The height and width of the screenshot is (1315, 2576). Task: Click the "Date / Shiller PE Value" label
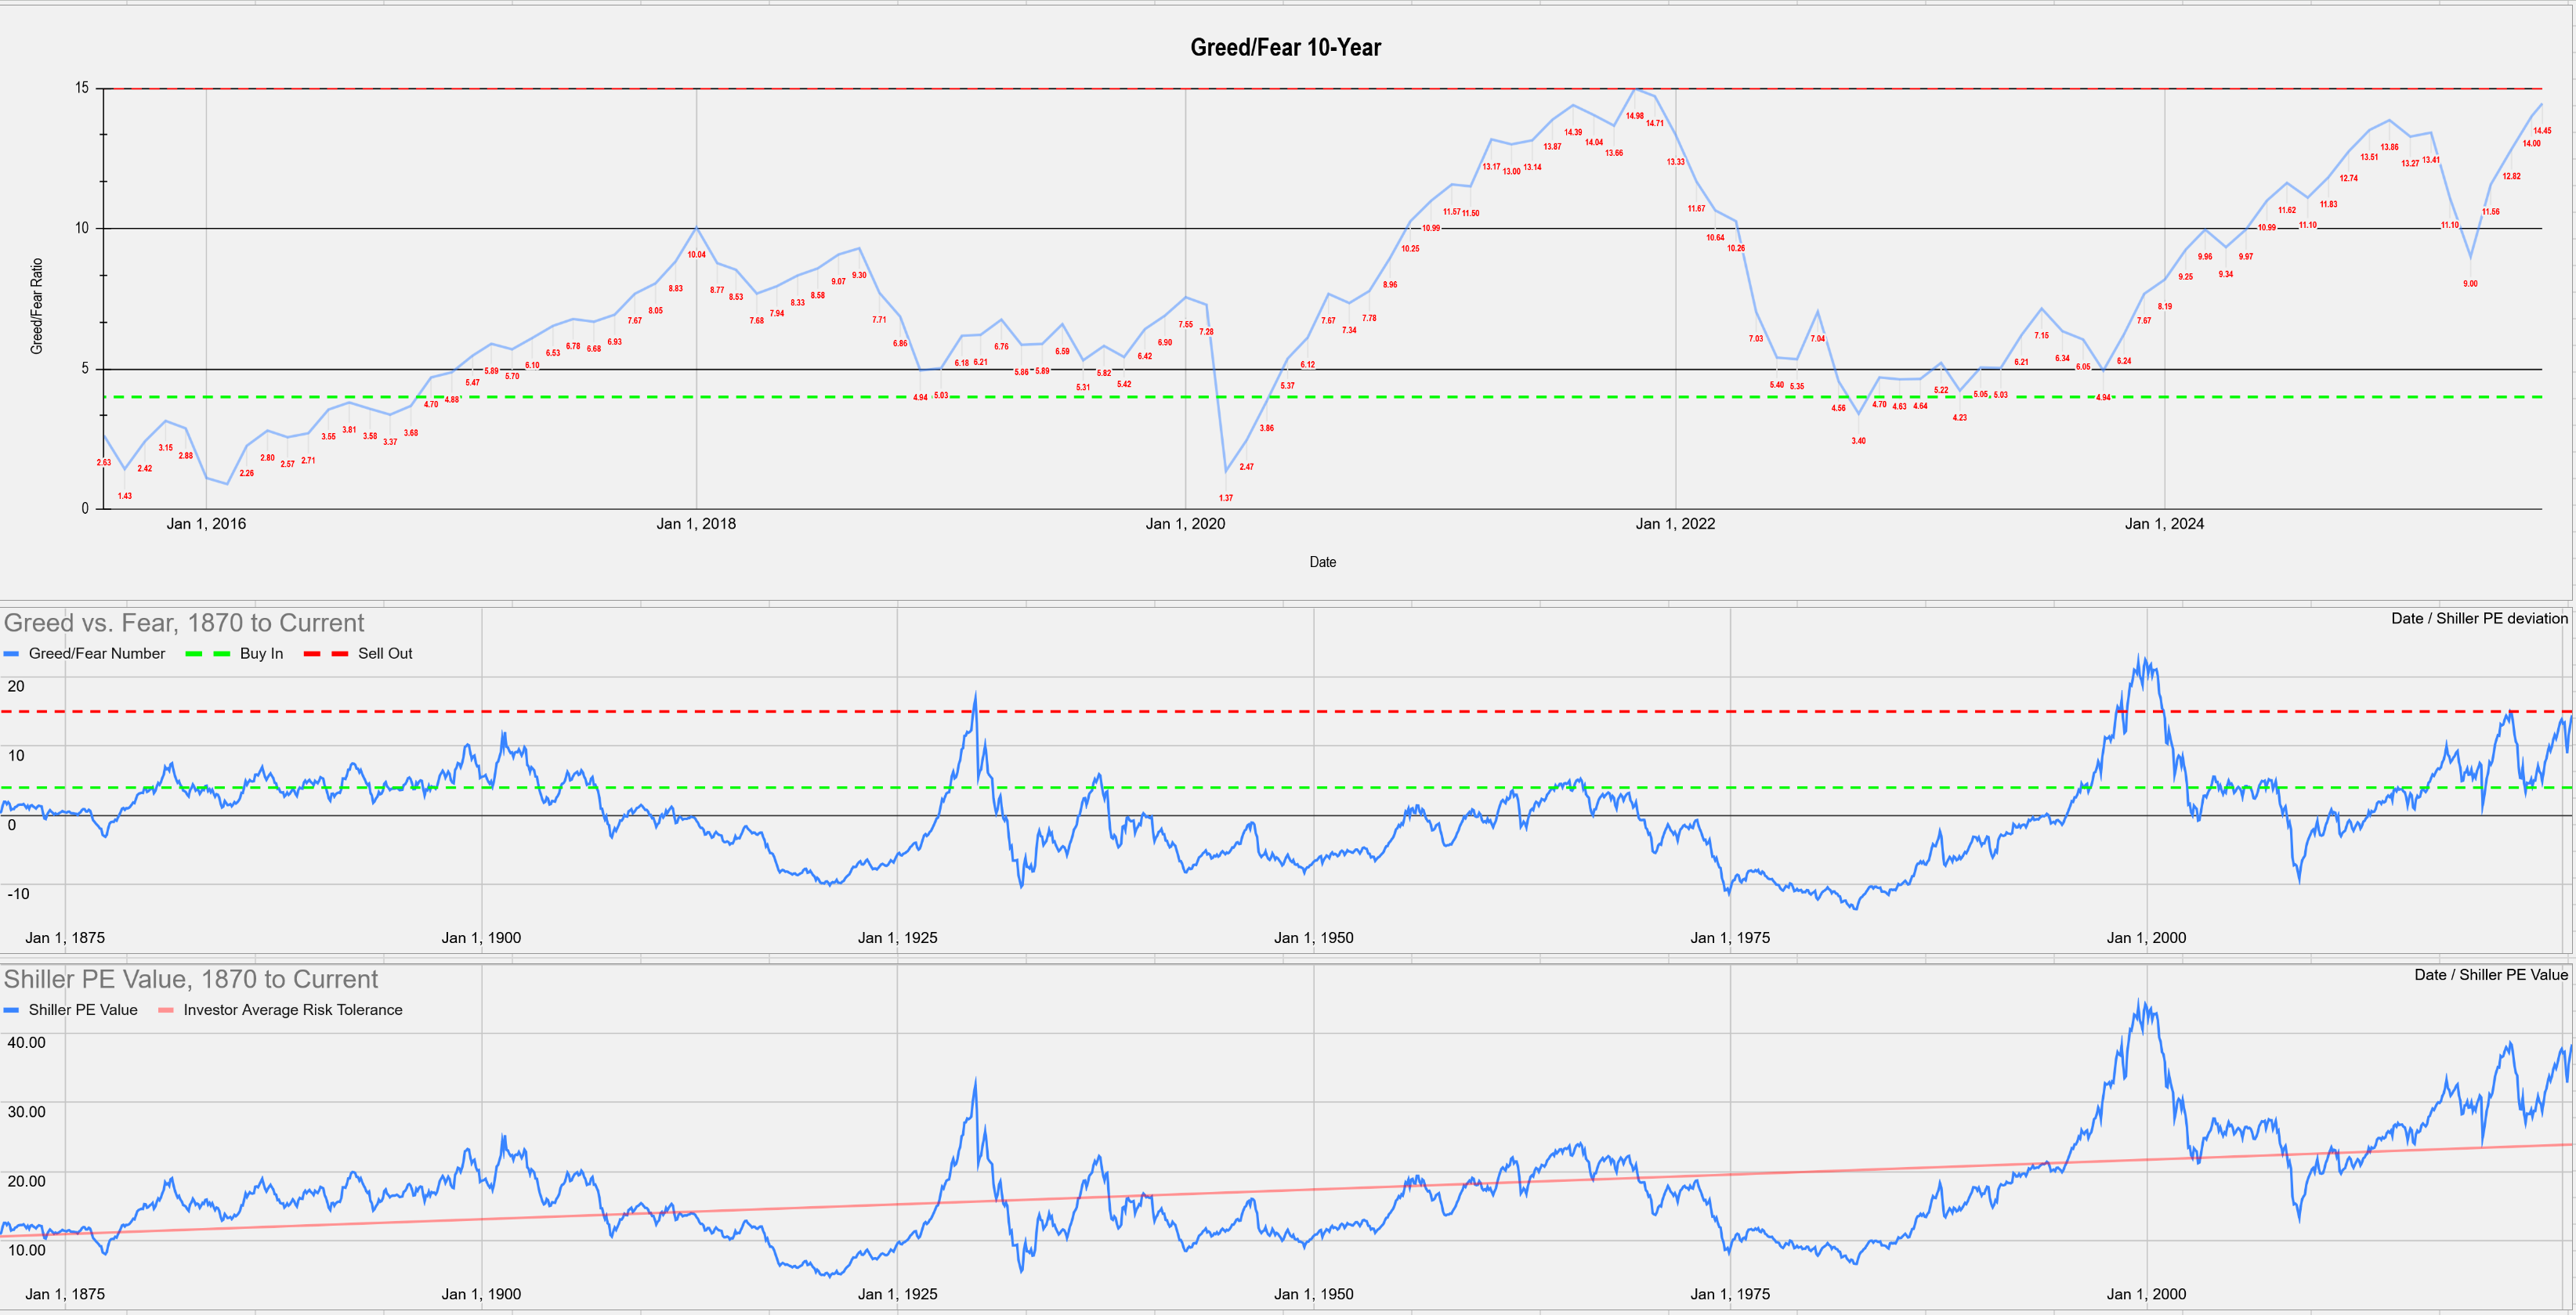coord(2491,974)
